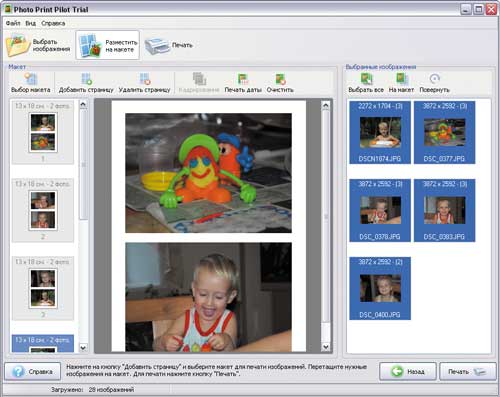This screenshot has width=500, height=397.
Task: Select layout page 1 thumbnail
Action: pyautogui.click(x=43, y=132)
